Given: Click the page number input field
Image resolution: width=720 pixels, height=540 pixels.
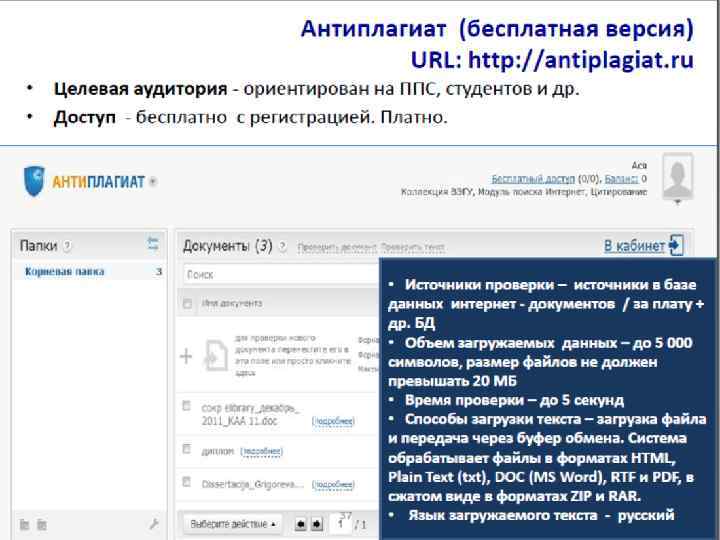Looking at the screenshot, I should tap(341, 523).
